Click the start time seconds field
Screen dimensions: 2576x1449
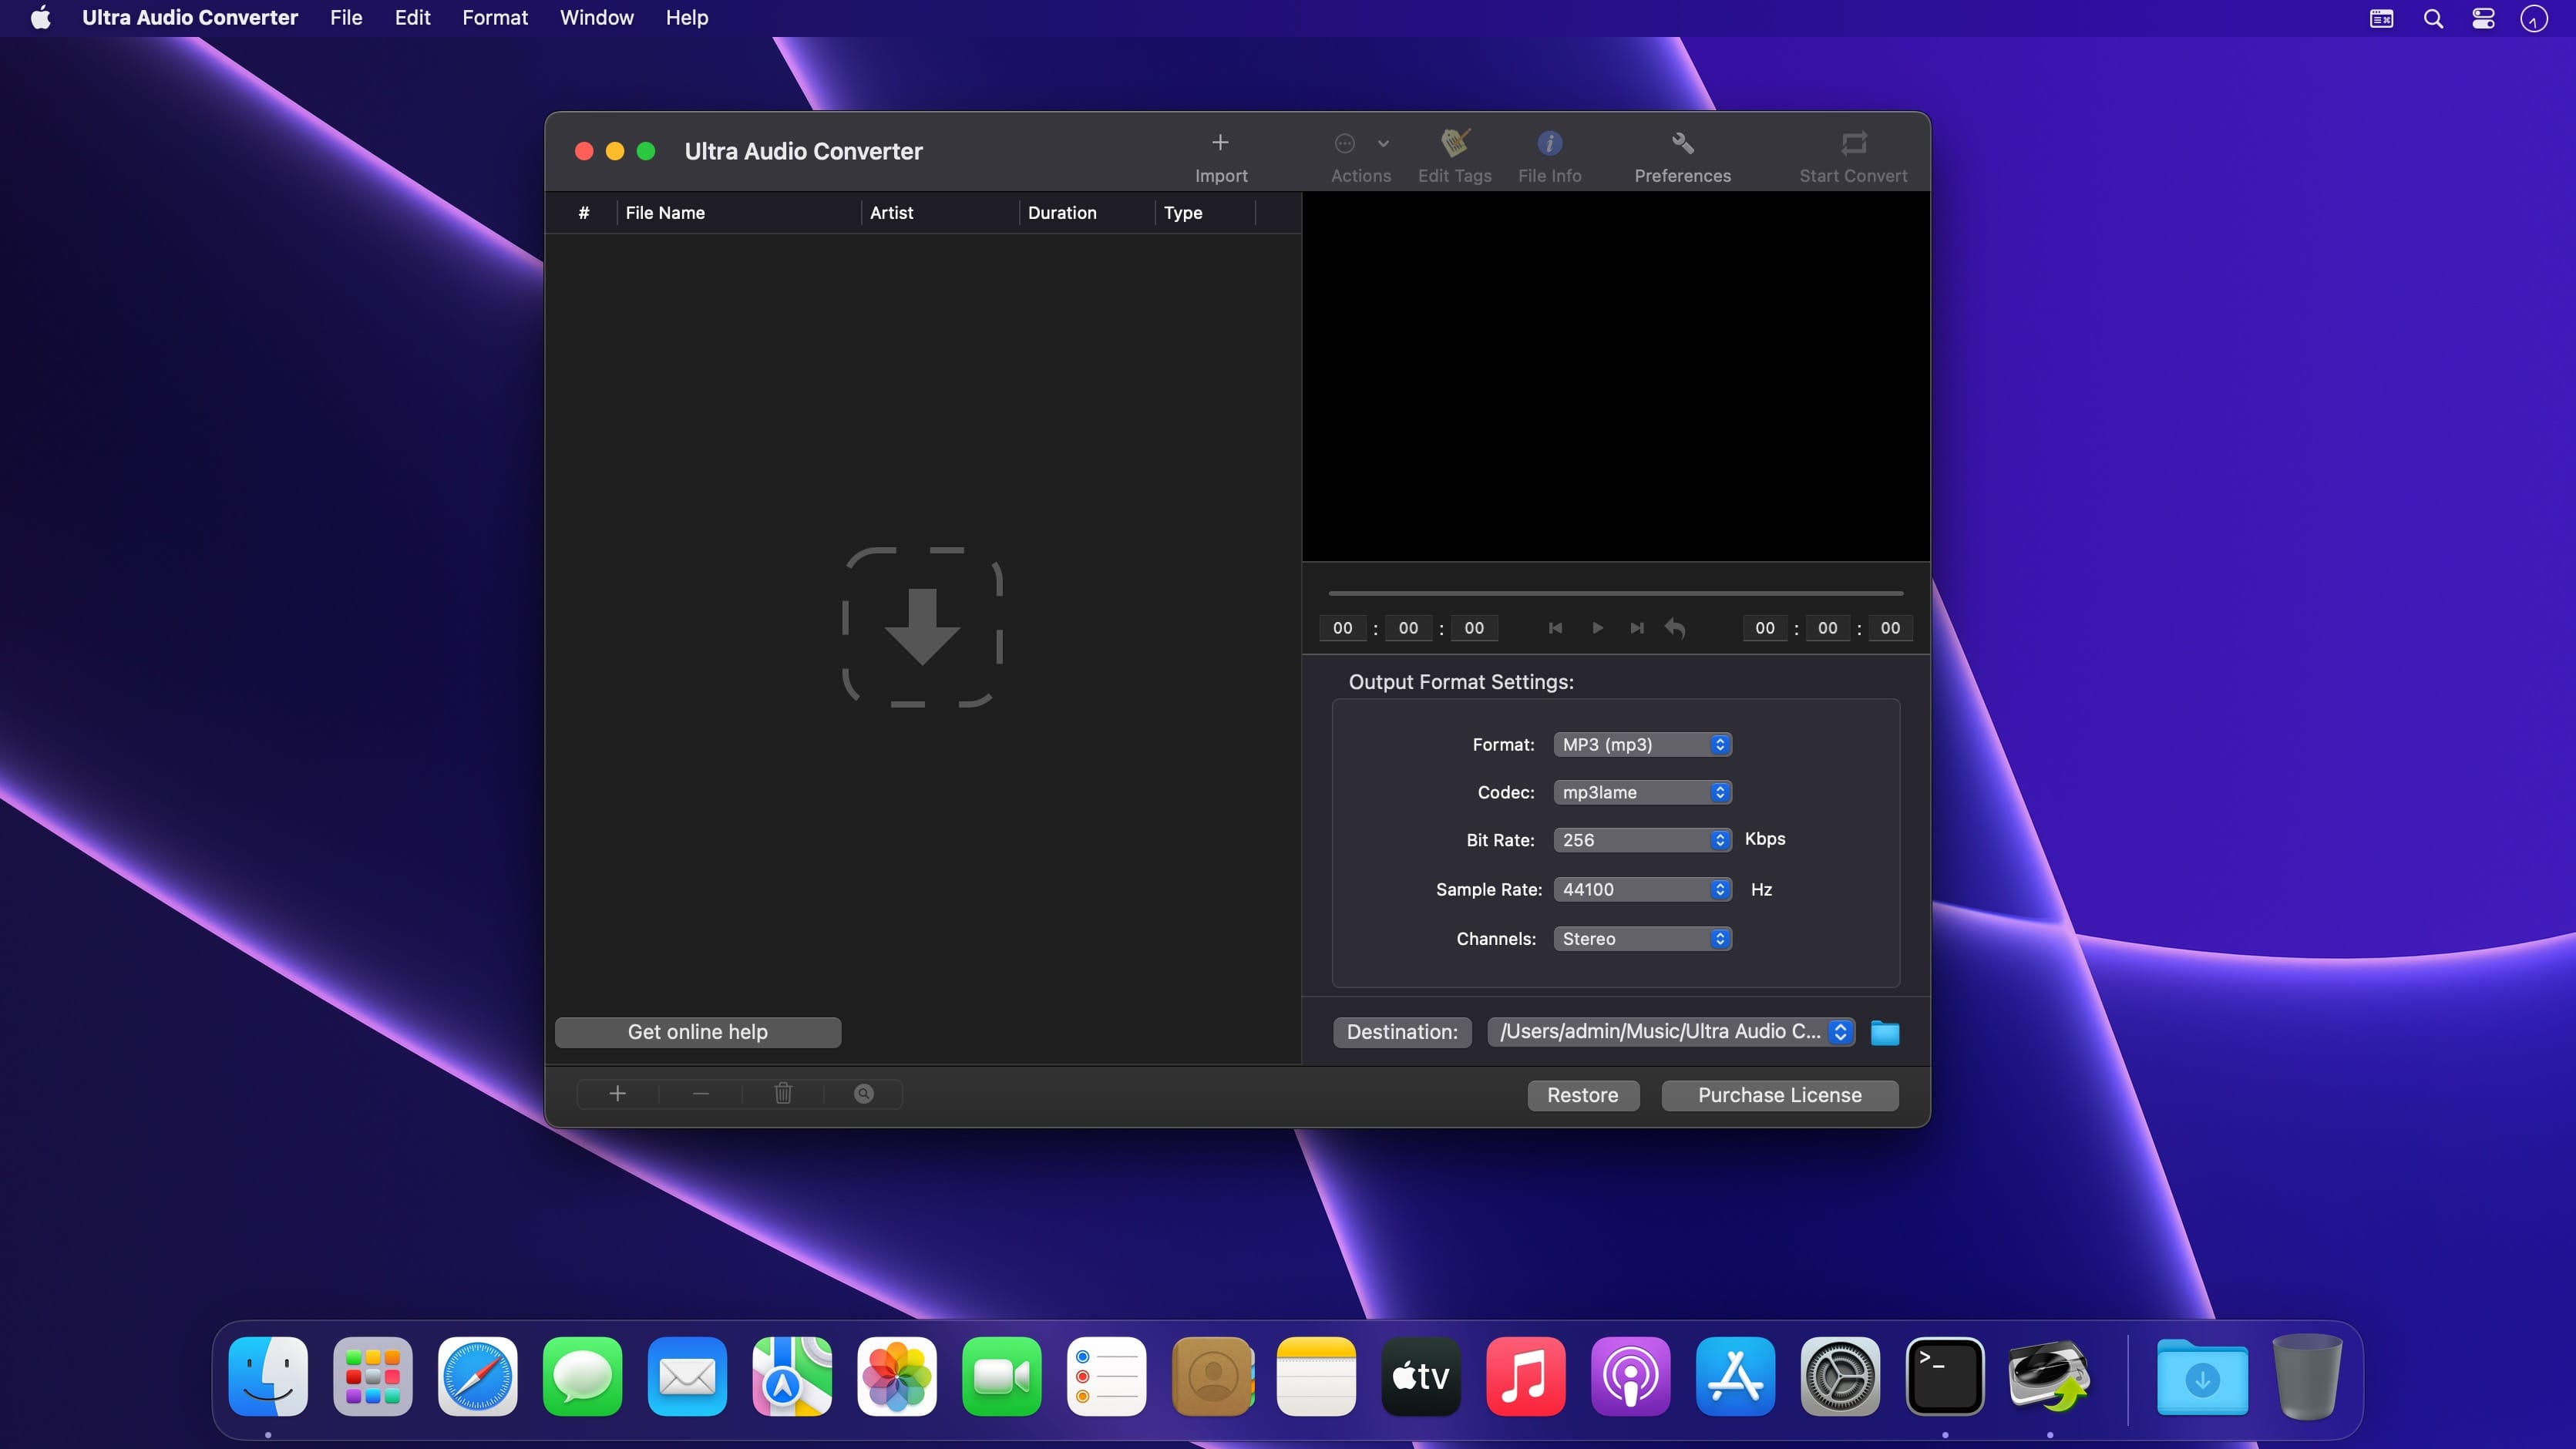pos(1474,628)
